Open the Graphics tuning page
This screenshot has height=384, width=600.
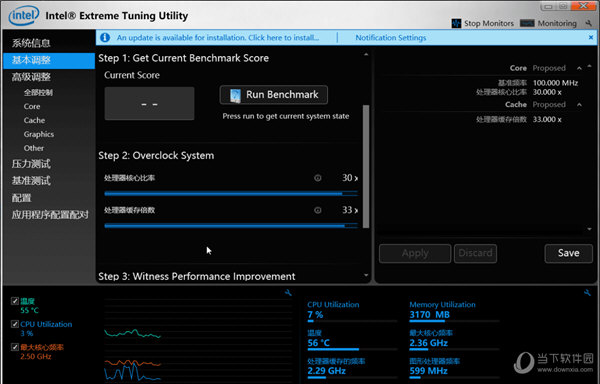(x=39, y=134)
